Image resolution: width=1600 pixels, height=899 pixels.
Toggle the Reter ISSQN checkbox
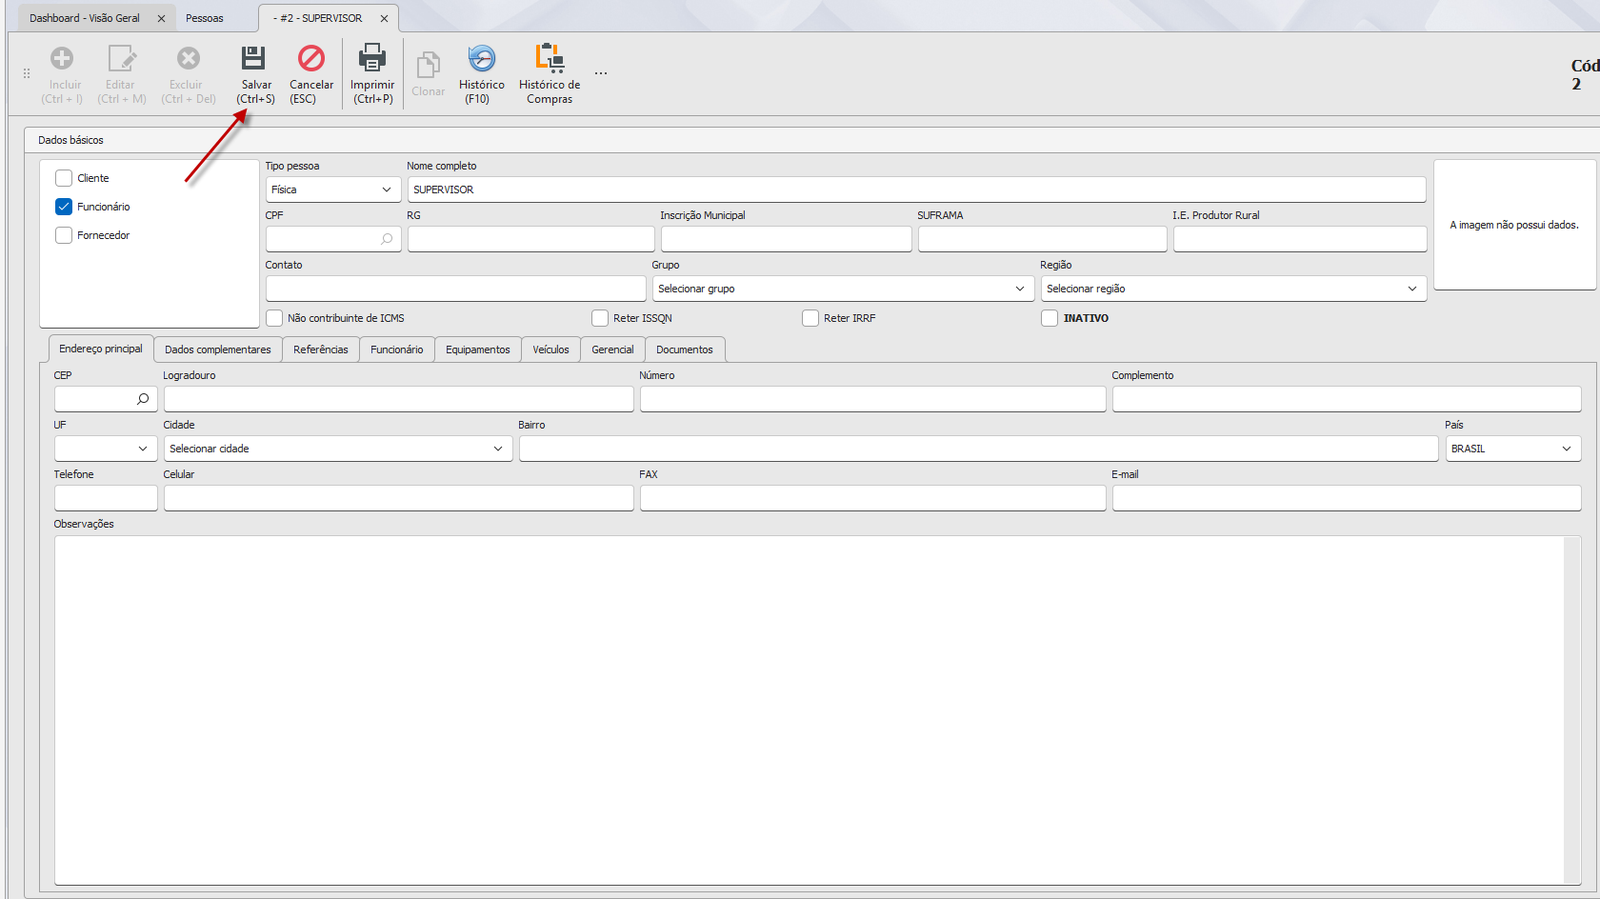pyautogui.click(x=600, y=318)
